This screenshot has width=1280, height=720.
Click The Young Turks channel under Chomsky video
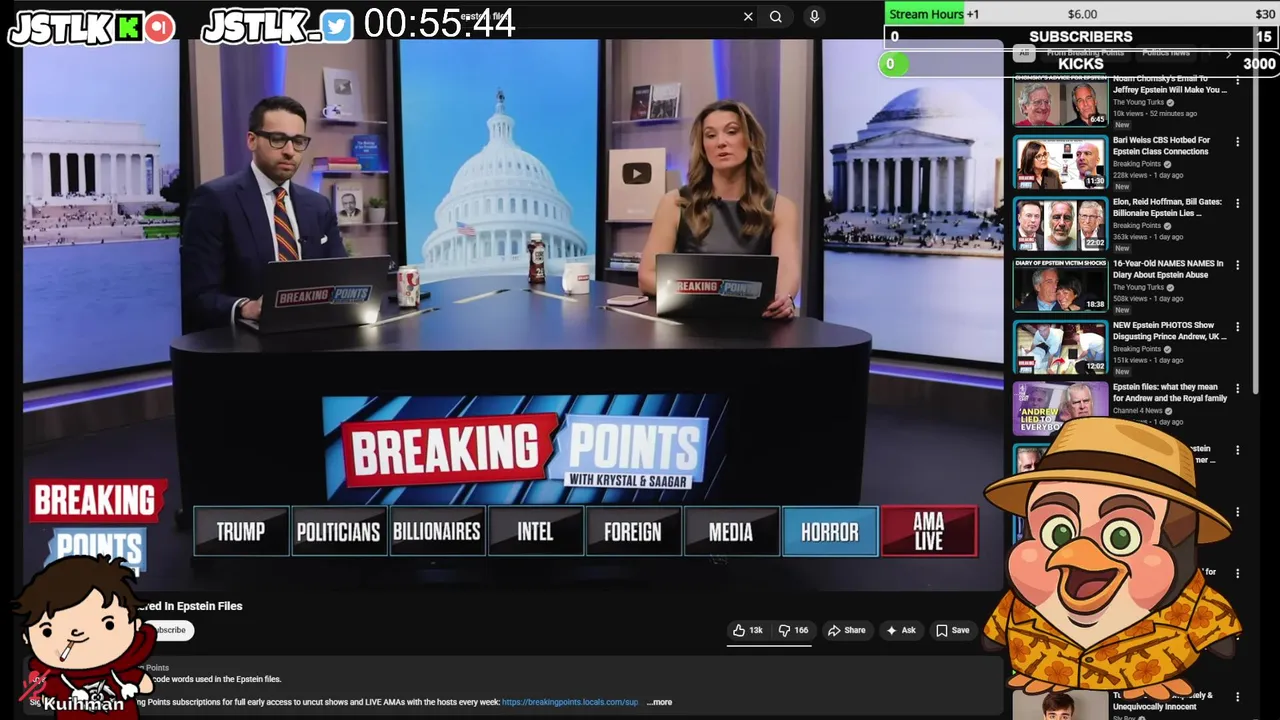click(x=1138, y=102)
